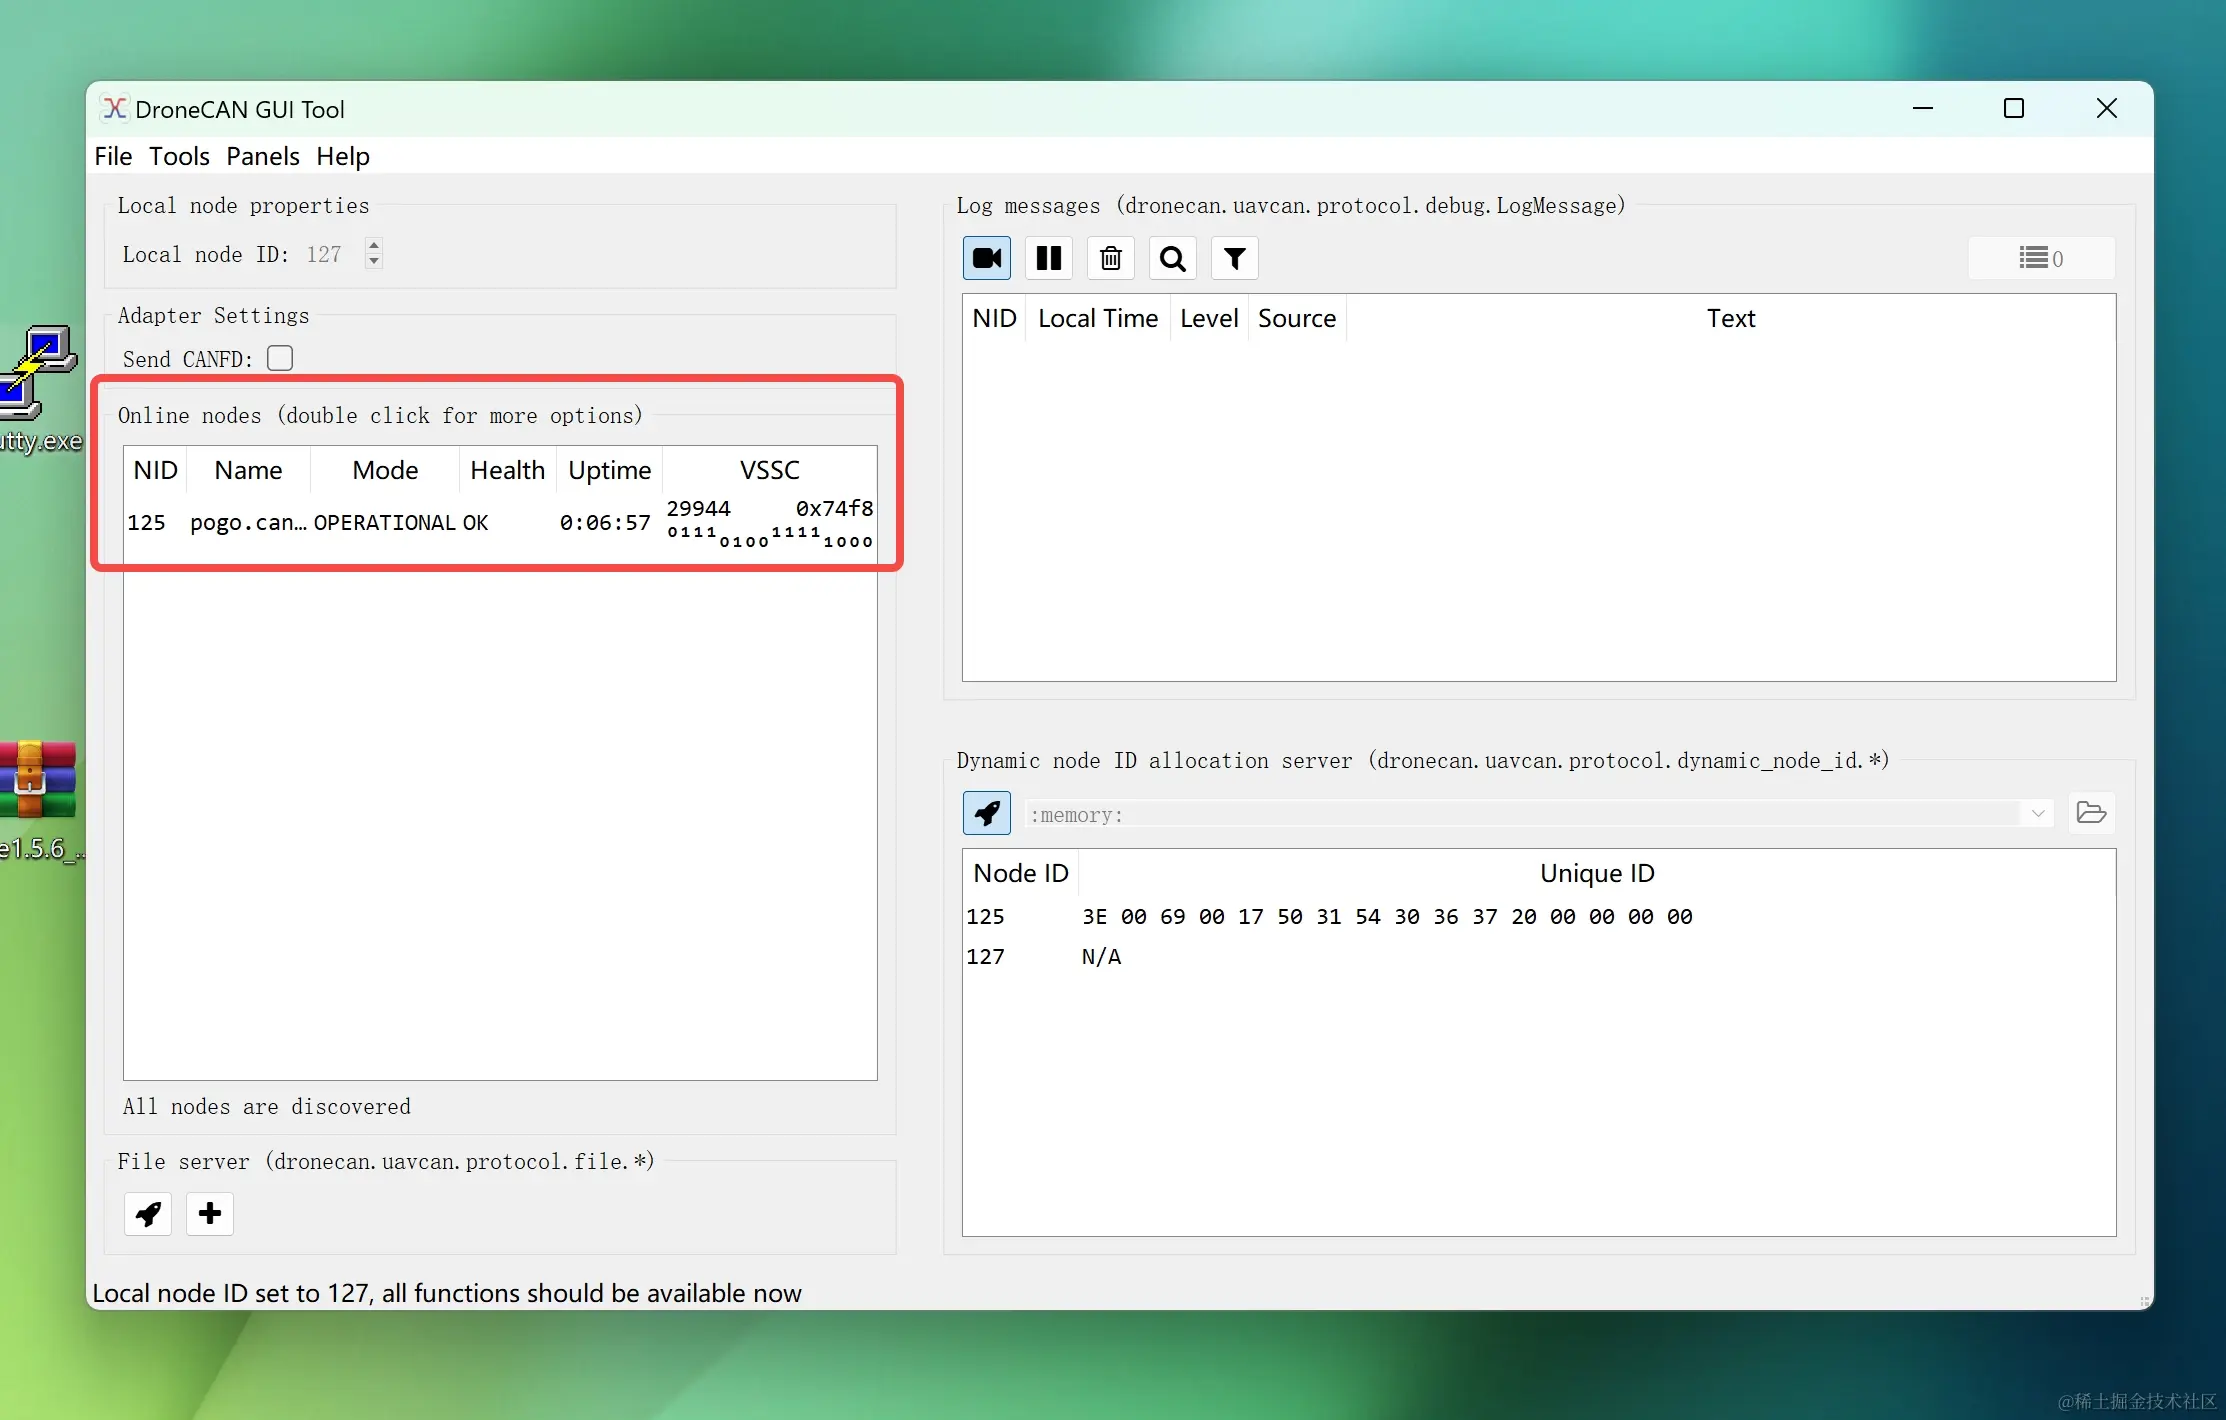Clear log messages with the trash icon
Screen dimensions: 2226x1420
[1110, 258]
